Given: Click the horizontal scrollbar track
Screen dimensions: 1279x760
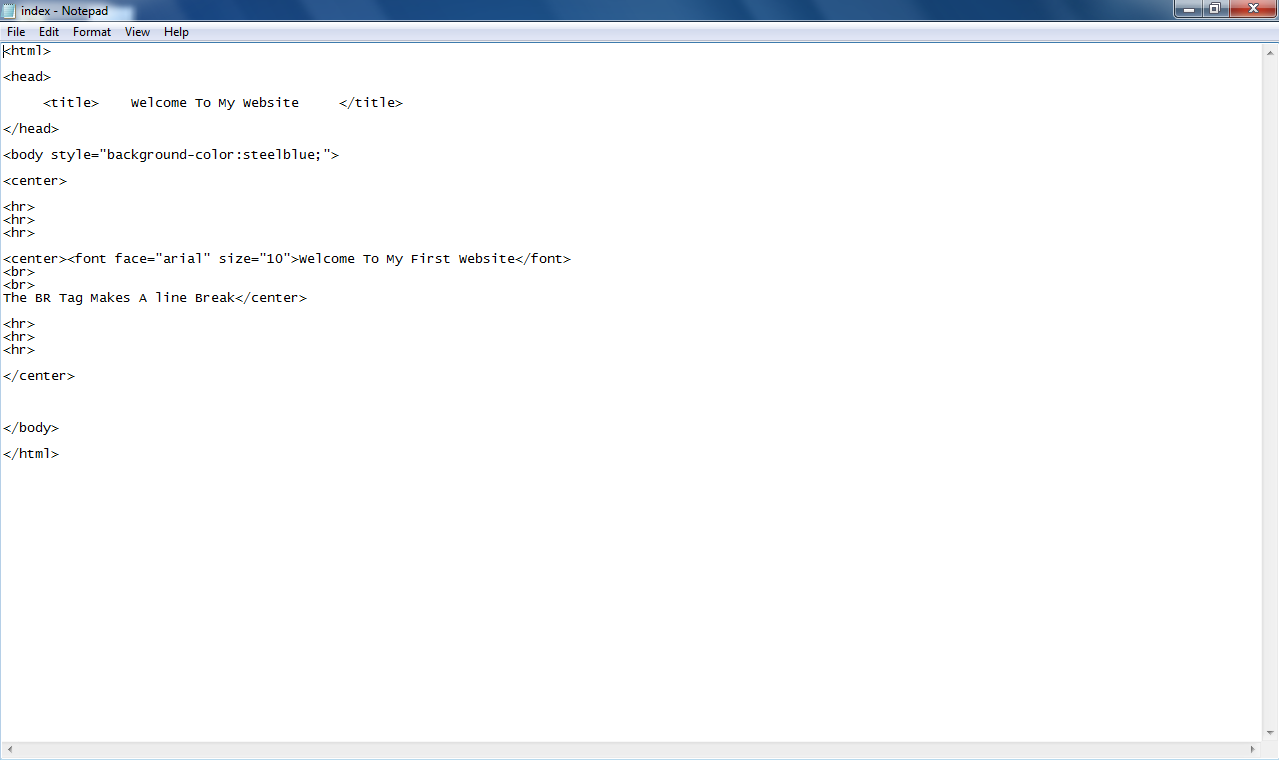Looking at the screenshot, I should click(630, 747).
